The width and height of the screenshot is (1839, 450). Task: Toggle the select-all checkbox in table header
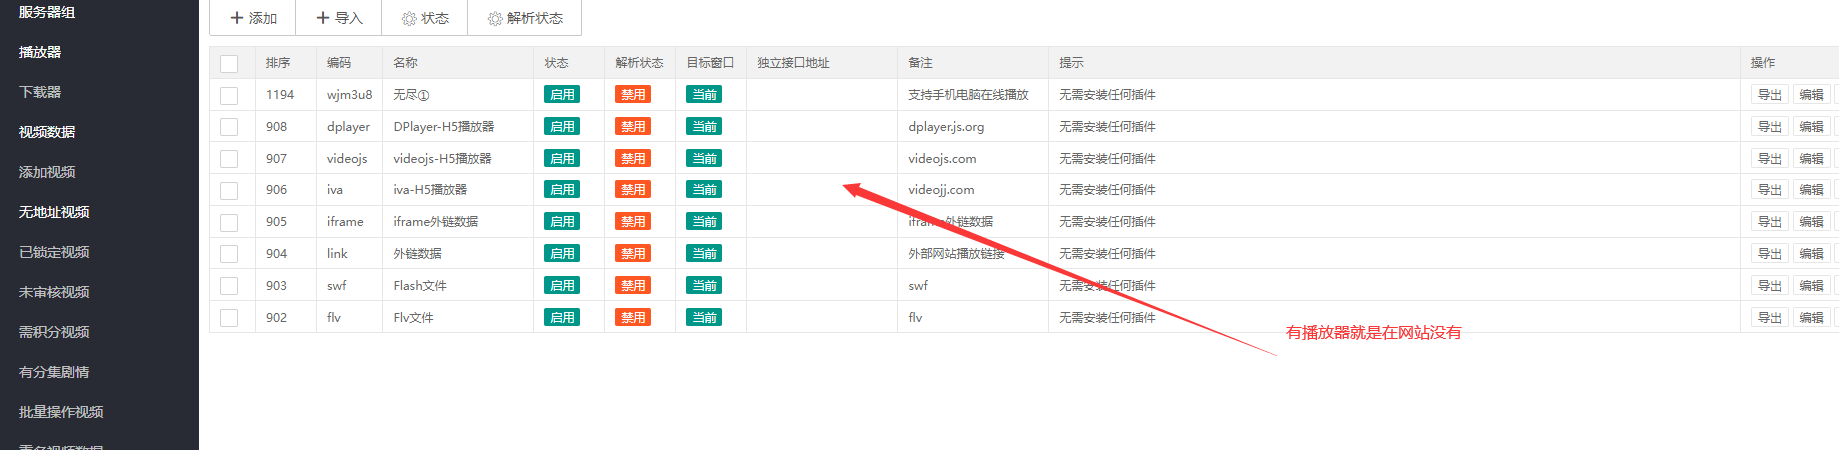(x=229, y=63)
